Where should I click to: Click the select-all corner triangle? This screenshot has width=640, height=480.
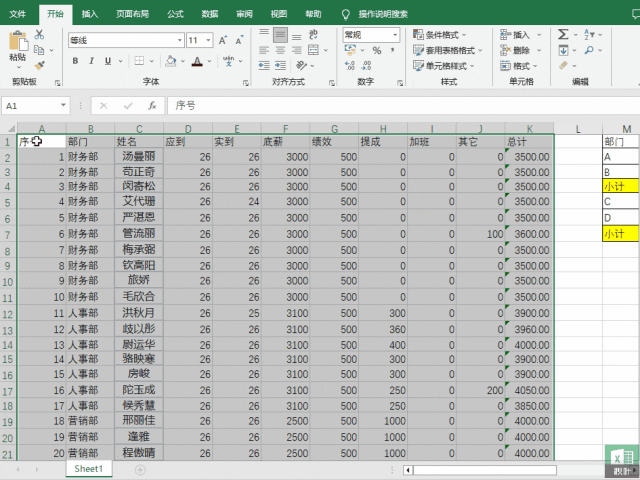(9, 129)
